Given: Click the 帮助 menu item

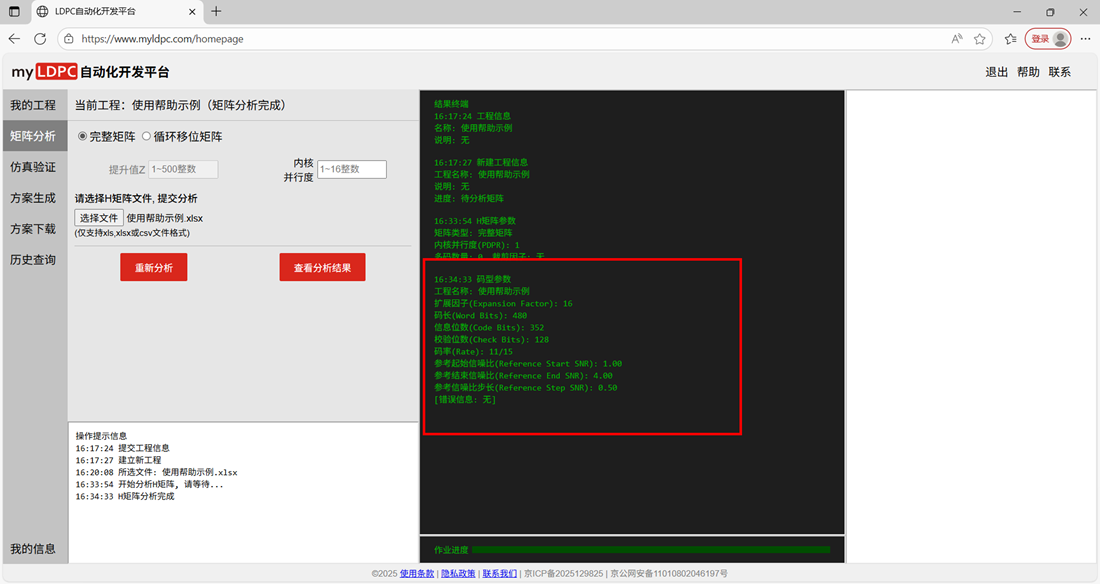Looking at the screenshot, I should (x=1028, y=72).
